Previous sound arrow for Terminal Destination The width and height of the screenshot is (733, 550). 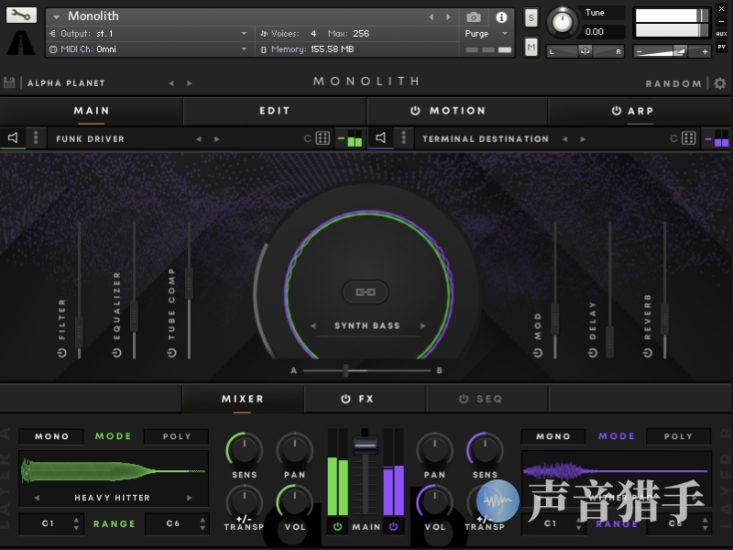click(565, 139)
